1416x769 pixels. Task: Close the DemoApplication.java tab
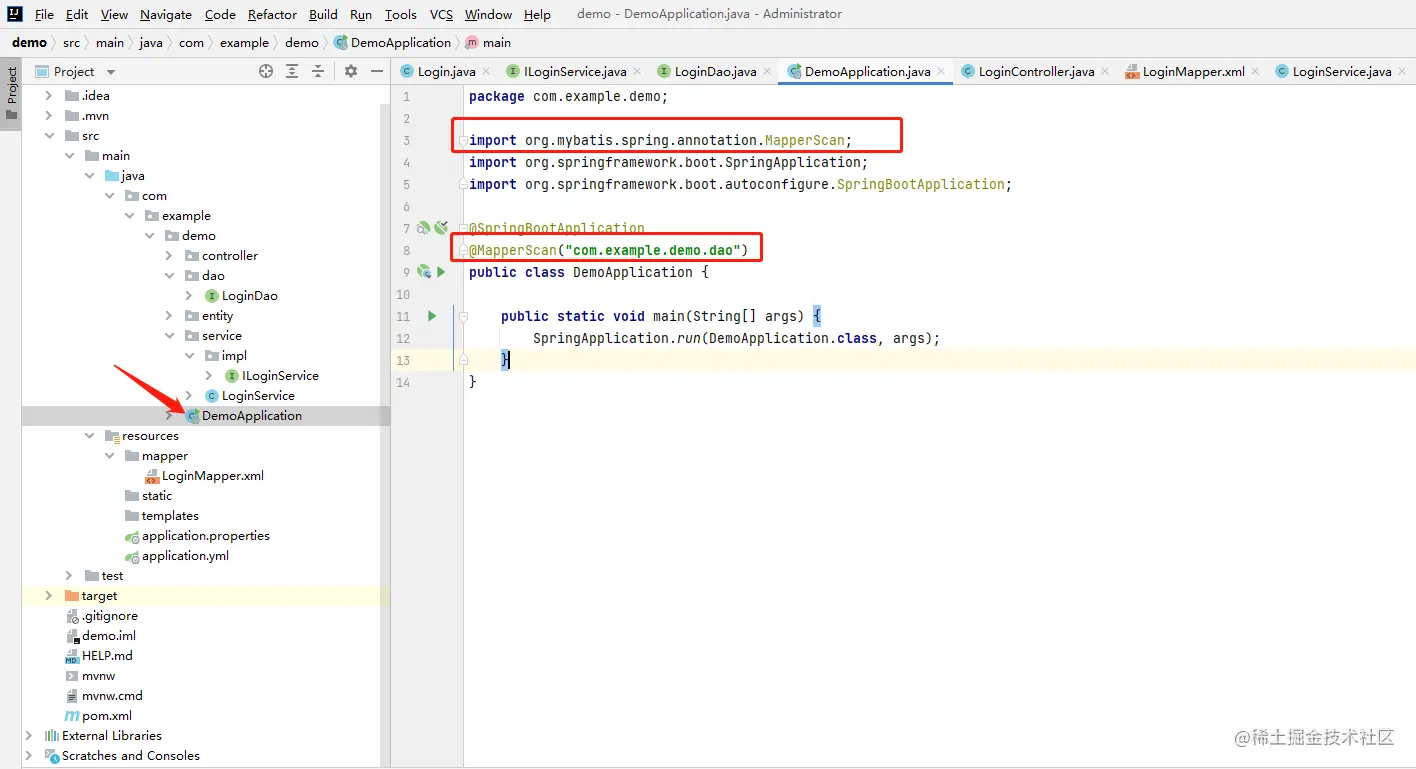coord(941,71)
